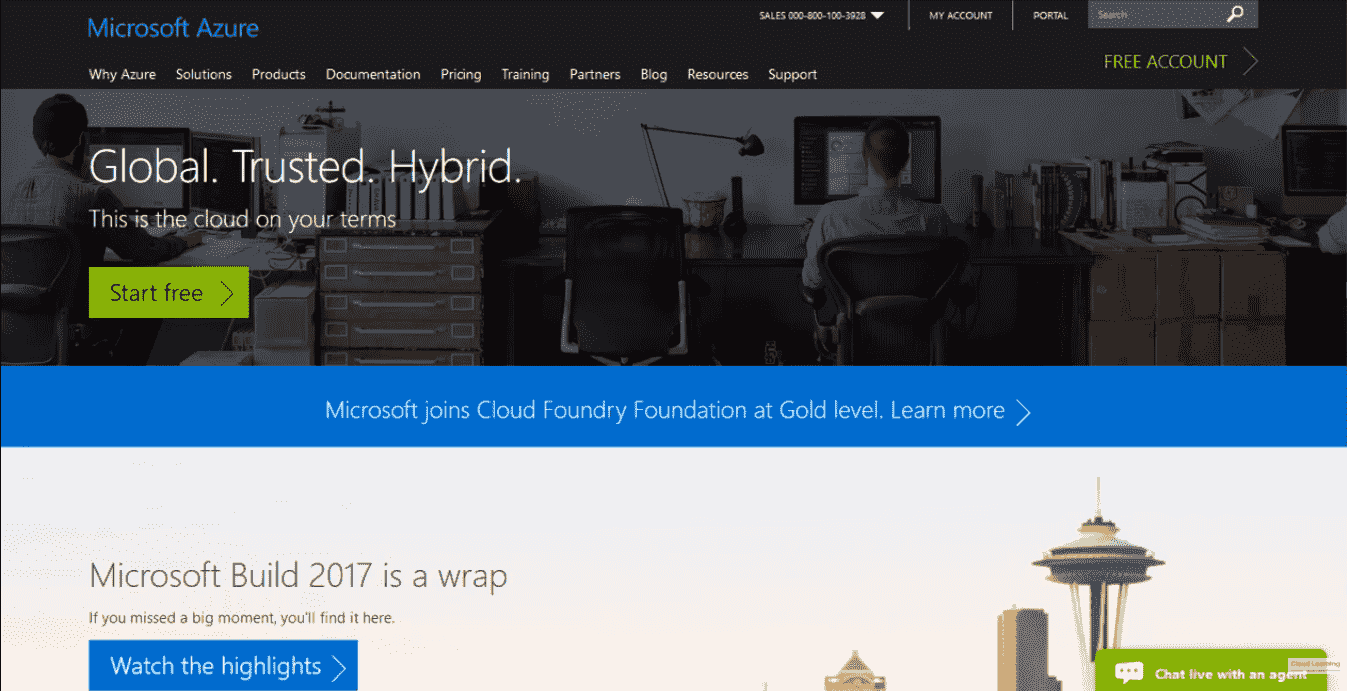The height and width of the screenshot is (691, 1347).
Task: Click the green Start free button
Action: pyautogui.click(x=169, y=293)
